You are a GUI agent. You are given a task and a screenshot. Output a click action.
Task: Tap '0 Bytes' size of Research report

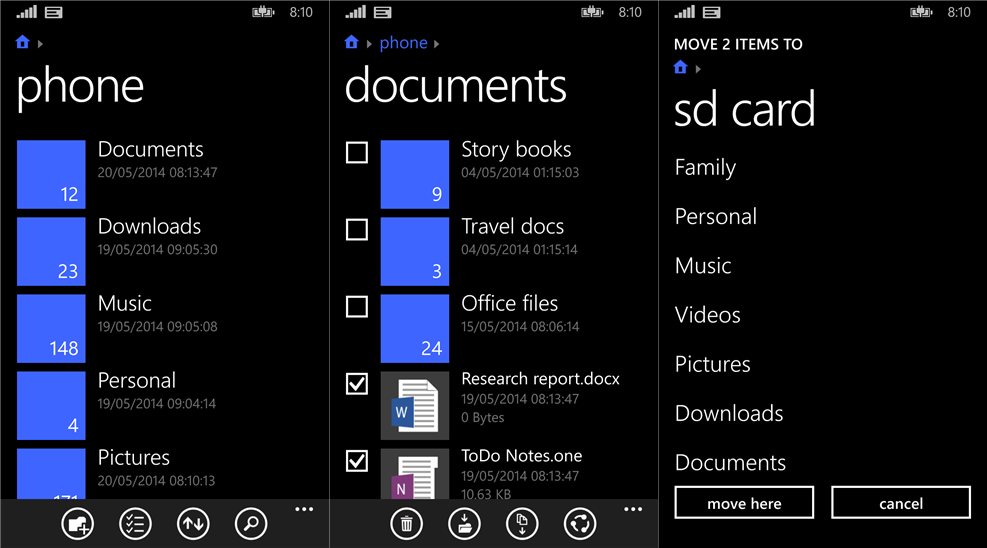(x=482, y=417)
